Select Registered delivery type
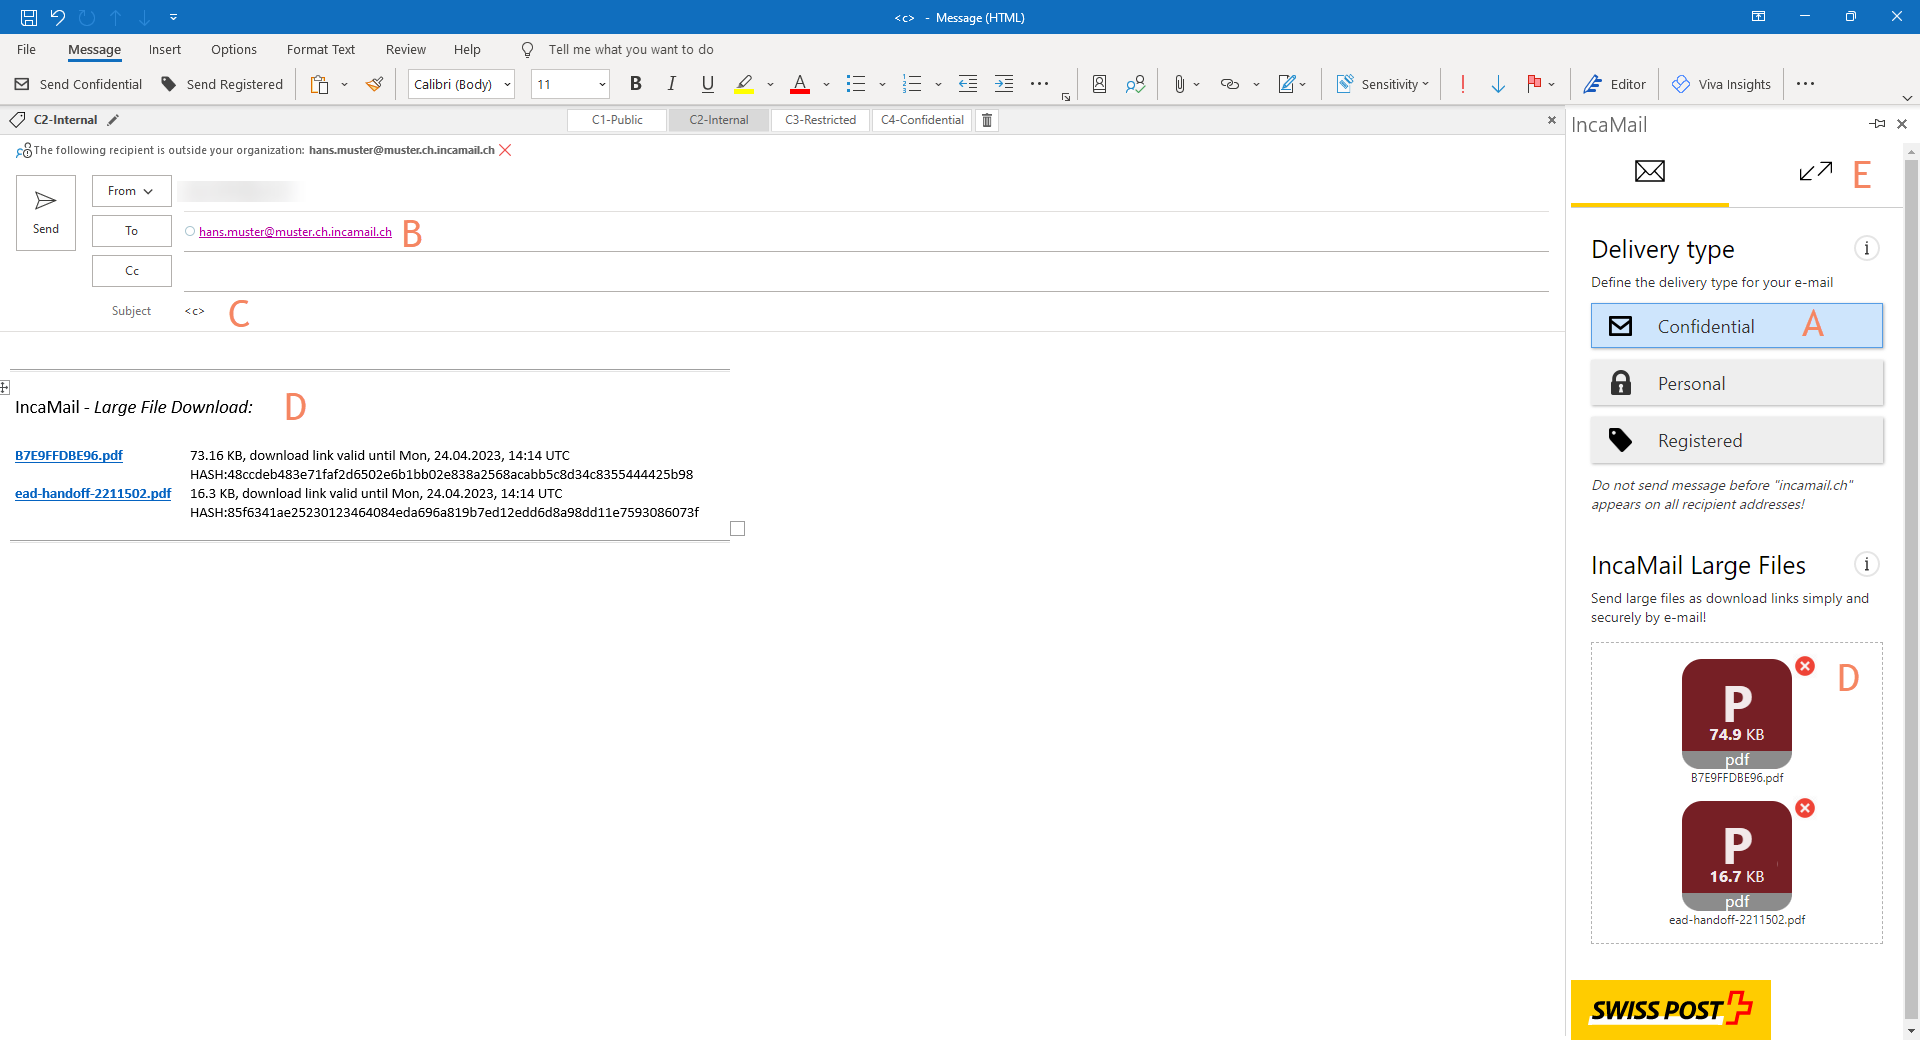Image resolution: width=1920 pixels, height=1040 pixels. pyautogui.click(x=1737, y=440)
